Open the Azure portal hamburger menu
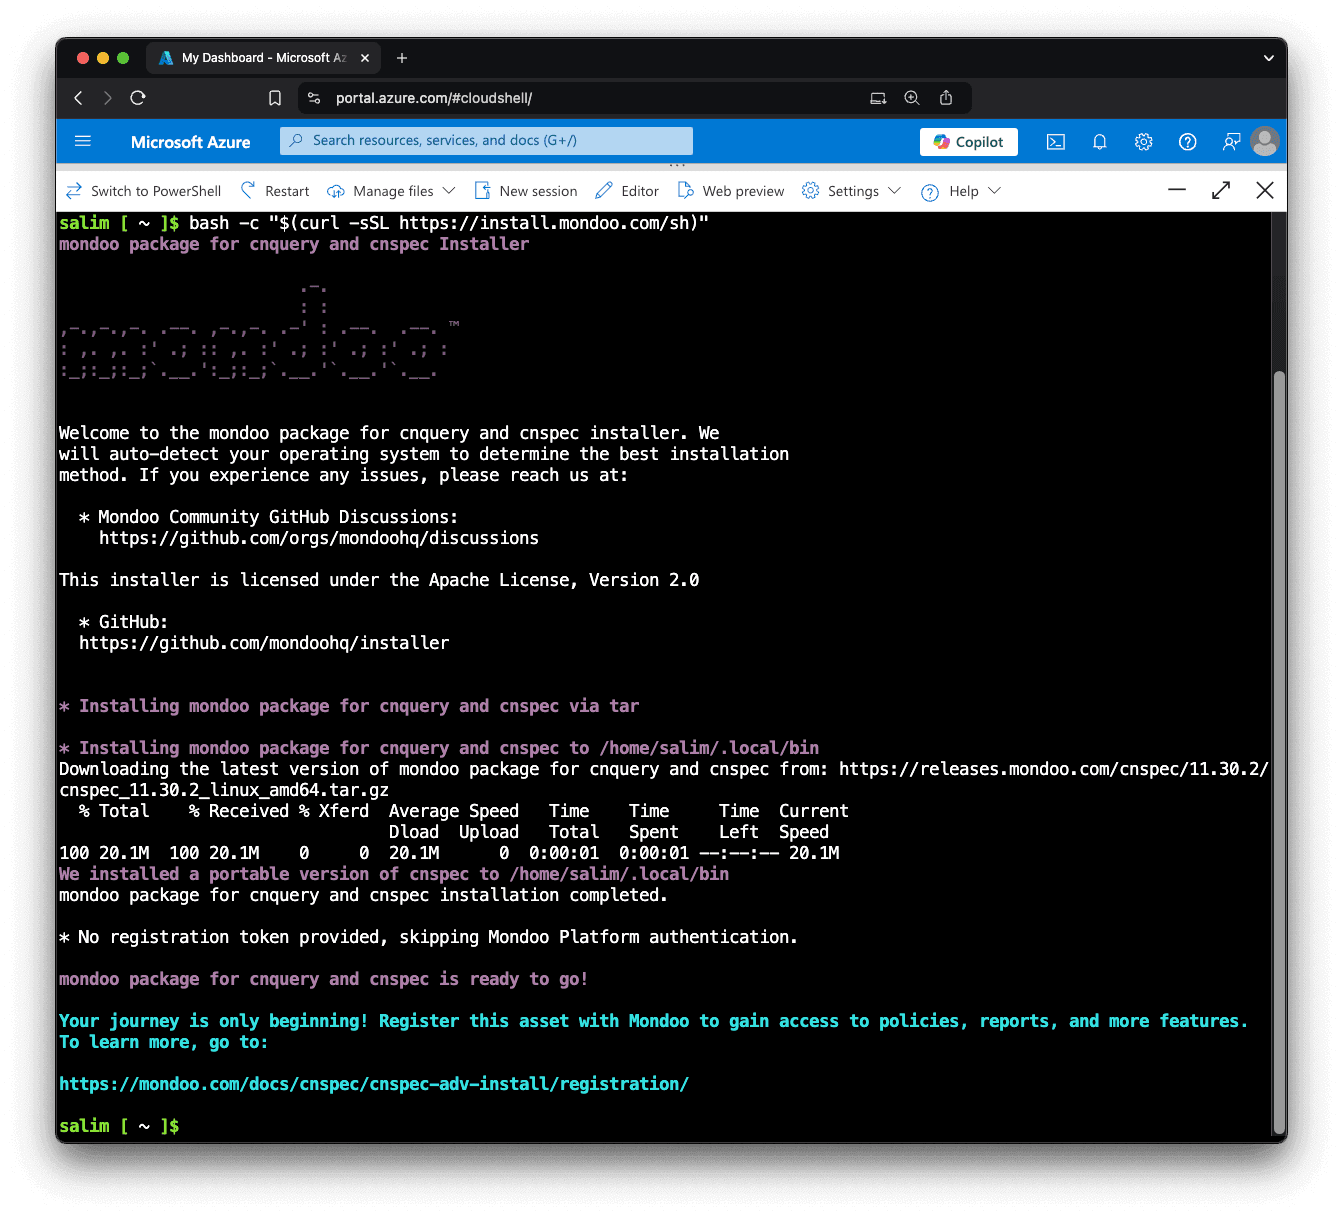Viewport: 1343px width, 1217px height. [x=83, y=141]
